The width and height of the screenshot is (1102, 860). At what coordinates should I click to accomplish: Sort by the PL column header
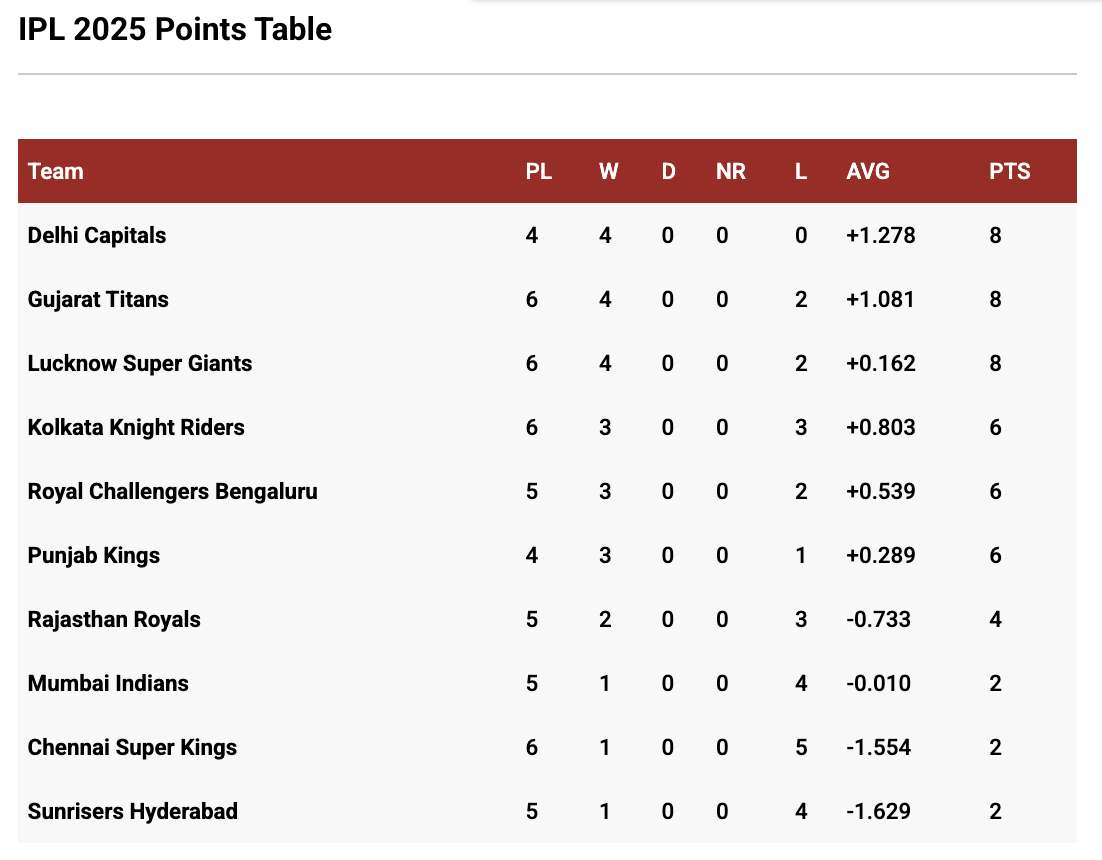pos(539,172)
